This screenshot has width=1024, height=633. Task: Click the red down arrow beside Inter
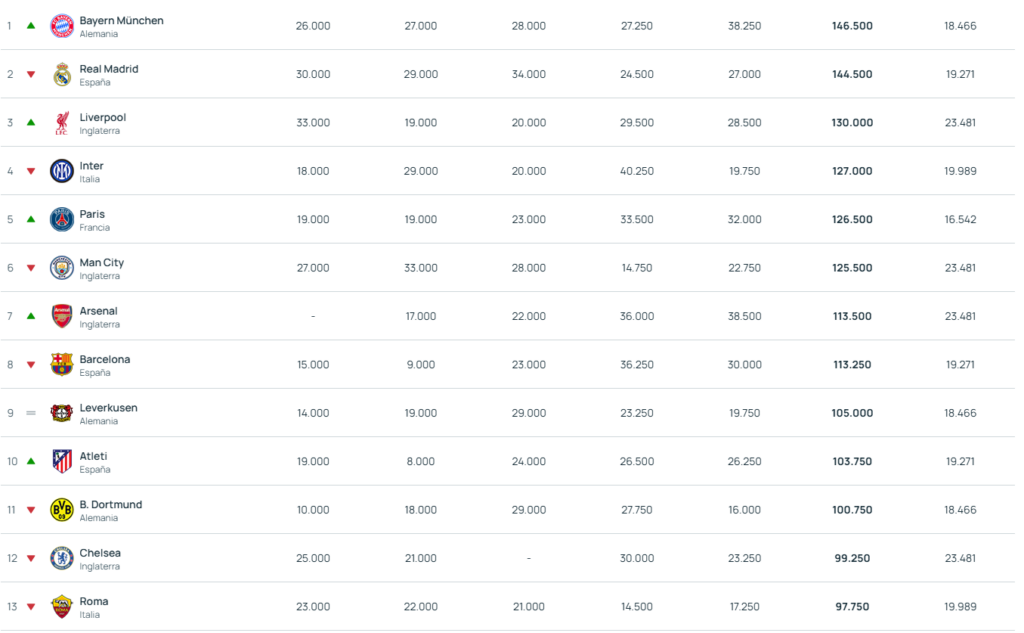coord(31,171)
